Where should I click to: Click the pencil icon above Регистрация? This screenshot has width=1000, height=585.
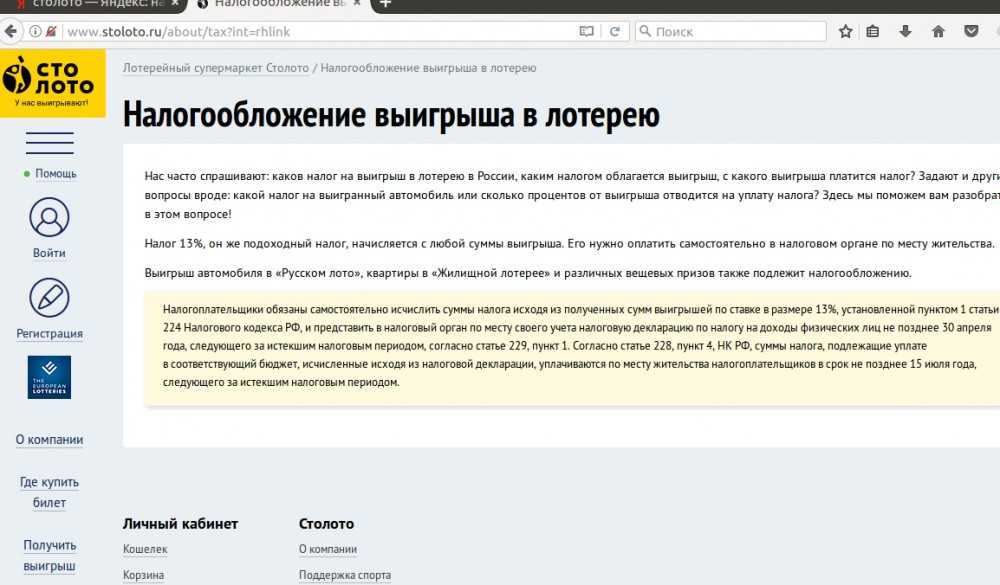tap(49, 298)
